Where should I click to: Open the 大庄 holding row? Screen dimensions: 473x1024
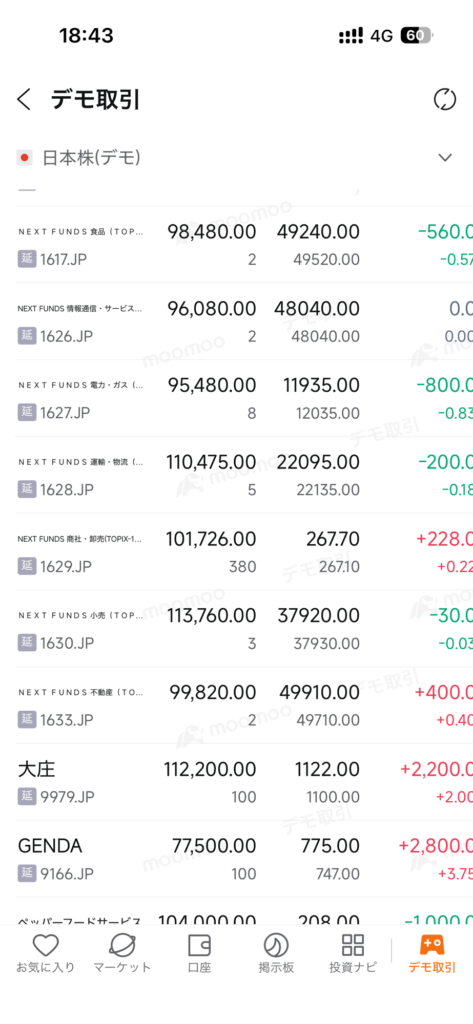[x=244, y=782]
